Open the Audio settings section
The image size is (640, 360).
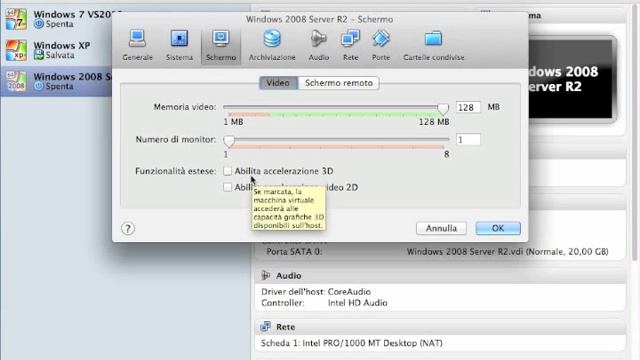tap(318, 45)
